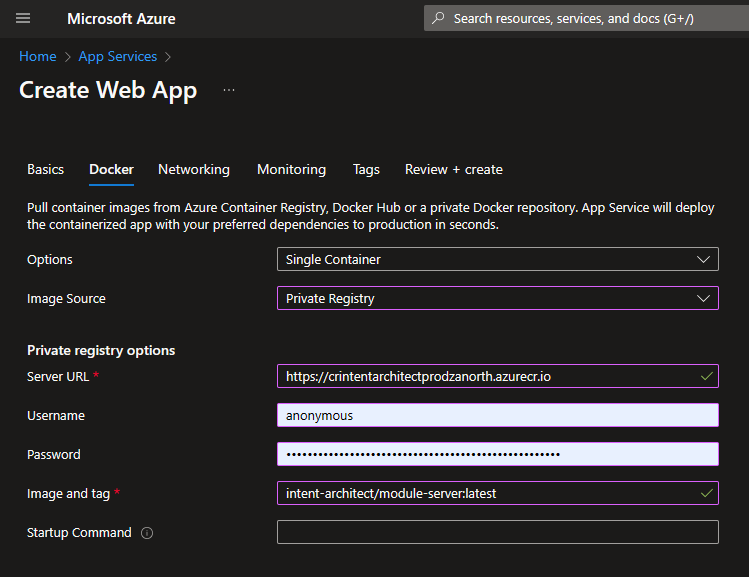The height and width of the screenshot is (577, 749).
Task: Switch to the Basics tab
Action: tap(46, 170)
